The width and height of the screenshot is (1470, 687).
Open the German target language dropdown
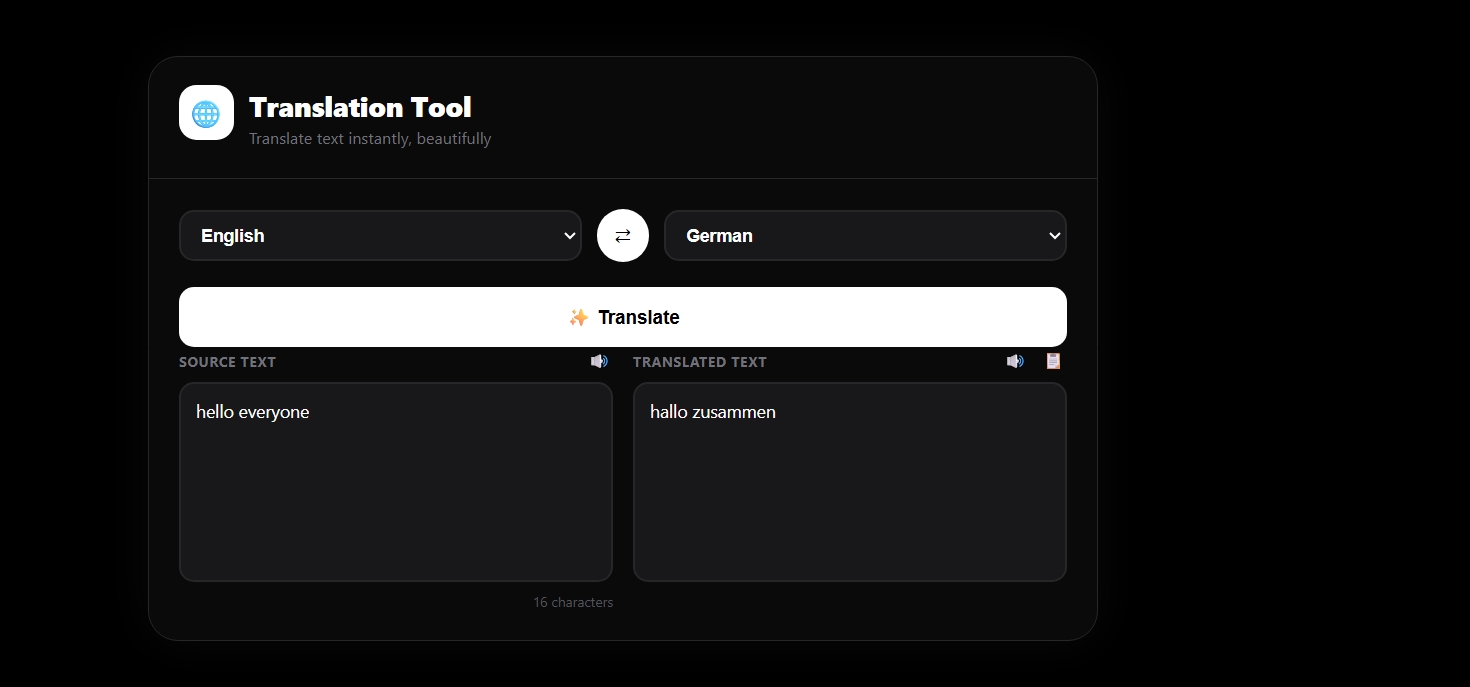(x=865, y=236)
